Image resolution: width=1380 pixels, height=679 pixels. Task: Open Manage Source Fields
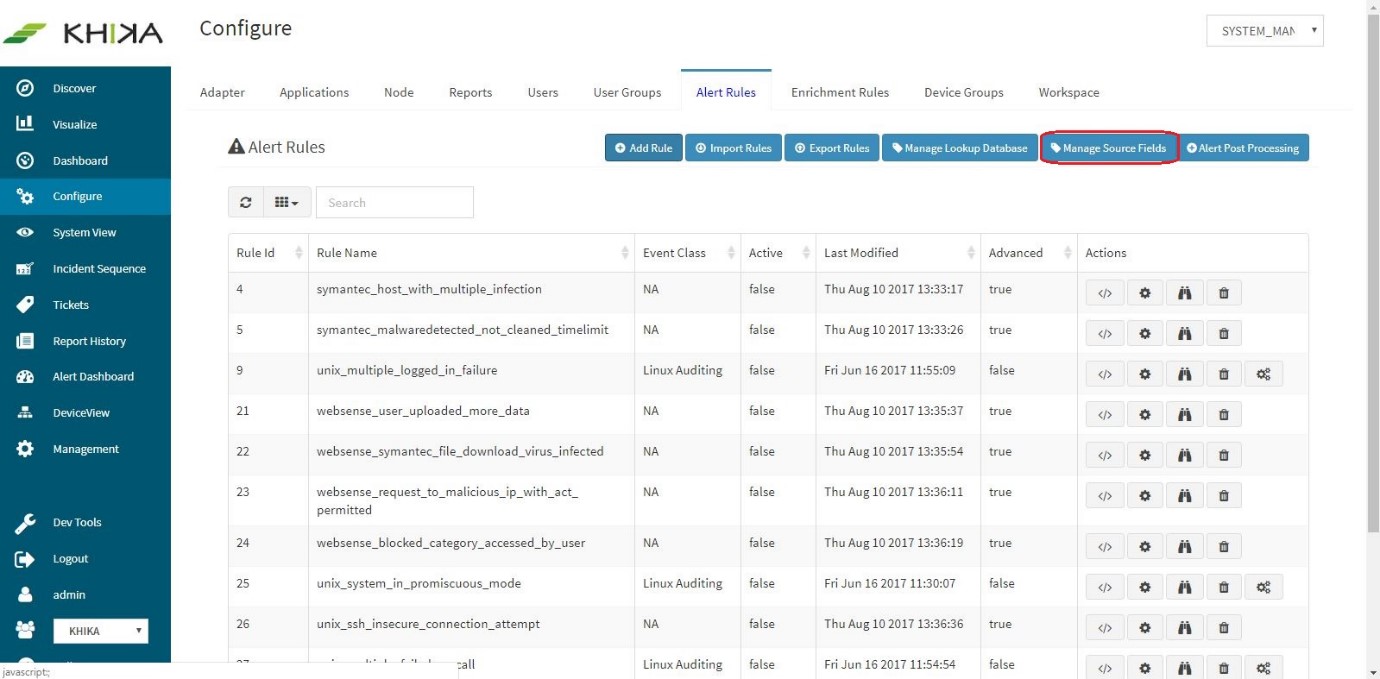coord(1108,148)
